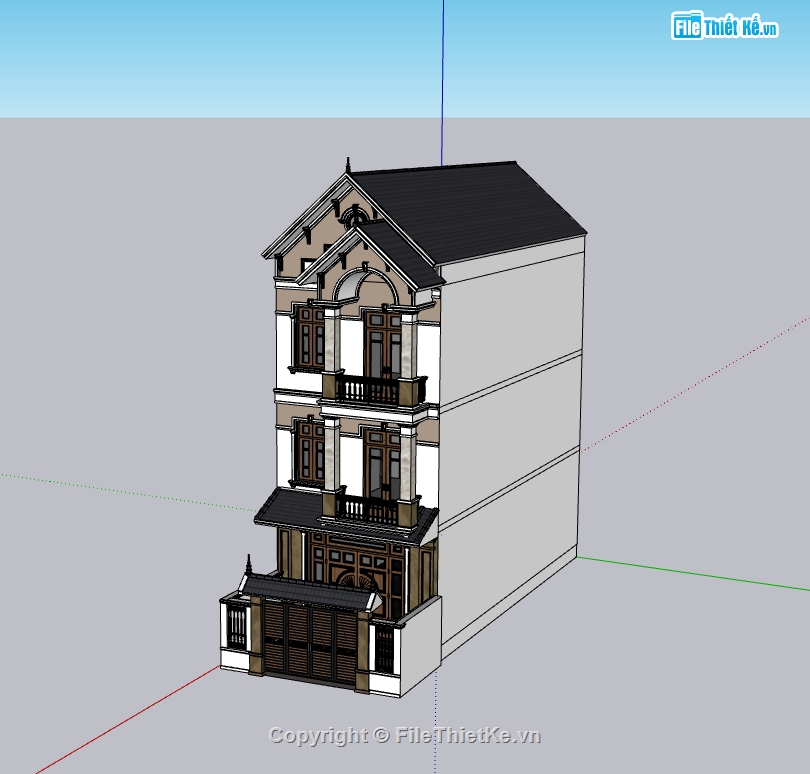The height and width of the screenshot is (774, 810).
Task: Click the left wooden window on third floor
Action: [x=311, y=337]
